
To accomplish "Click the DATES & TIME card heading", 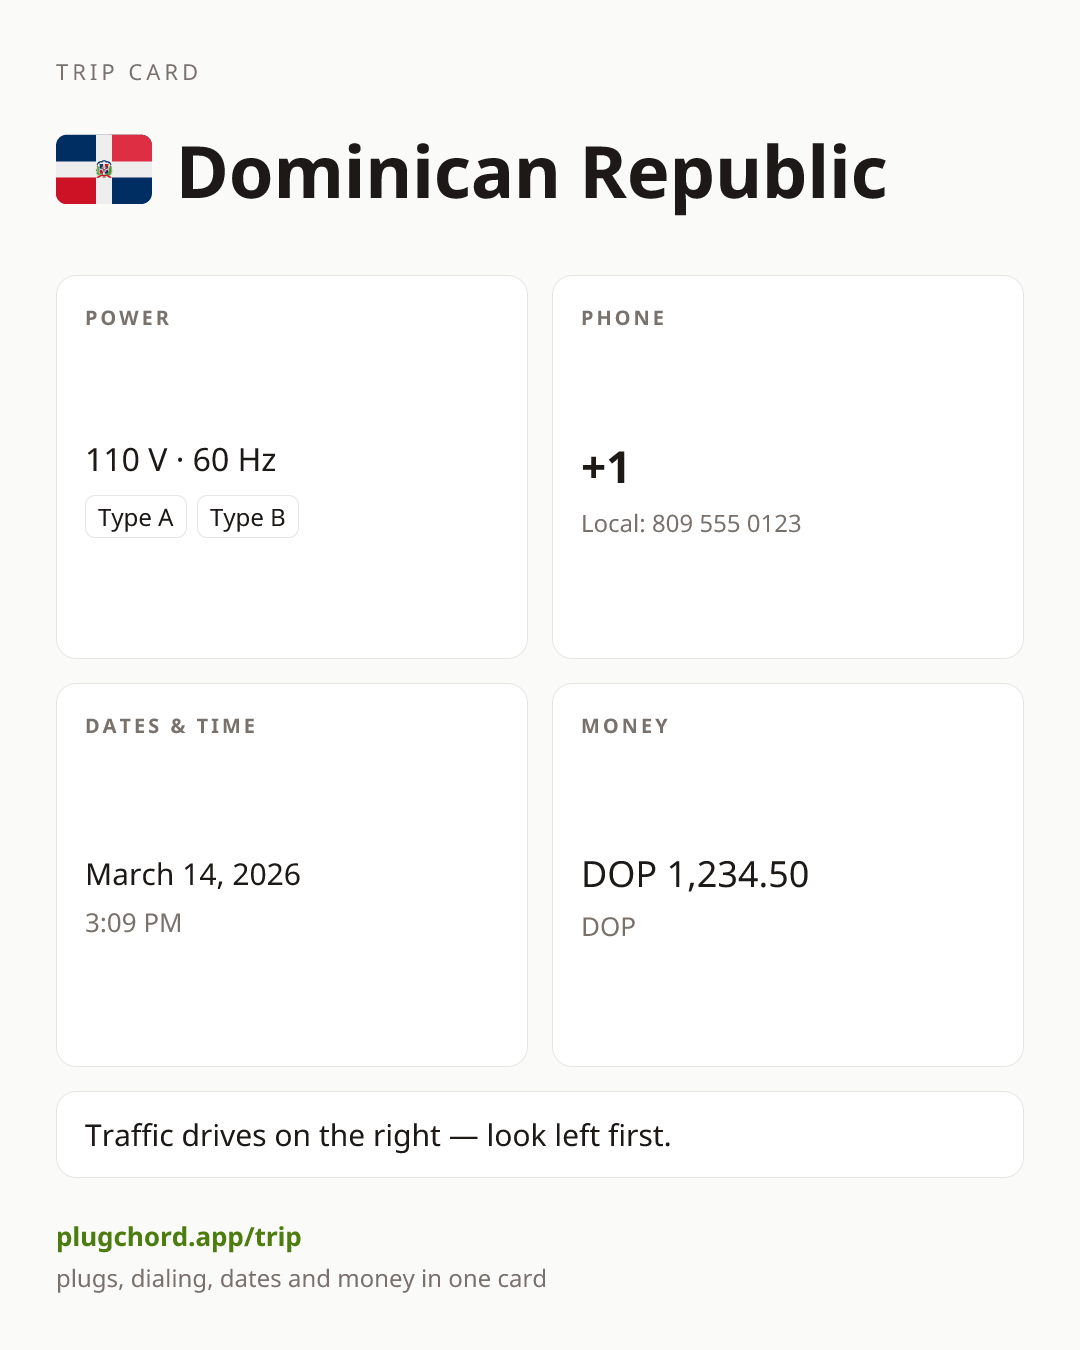I will coord(171,726).
